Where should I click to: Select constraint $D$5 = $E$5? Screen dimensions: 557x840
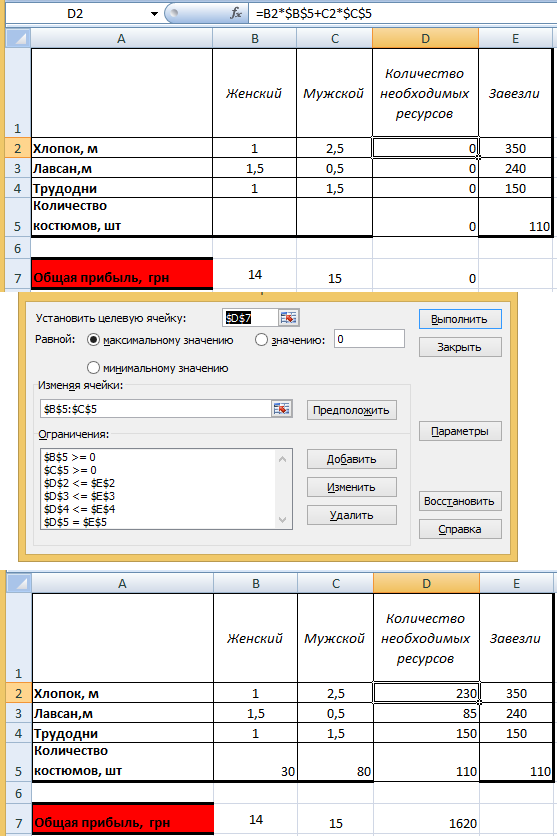click(75, 522)
